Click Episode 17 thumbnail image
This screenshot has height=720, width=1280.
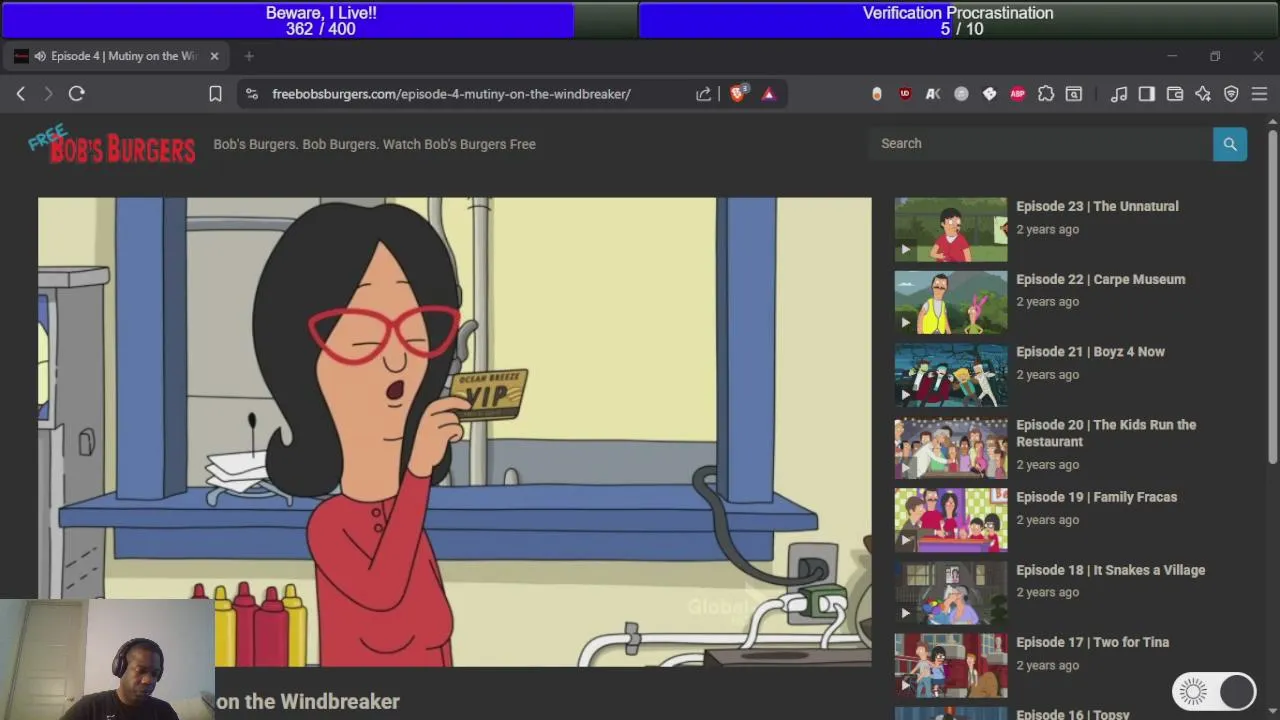(951, 665)
